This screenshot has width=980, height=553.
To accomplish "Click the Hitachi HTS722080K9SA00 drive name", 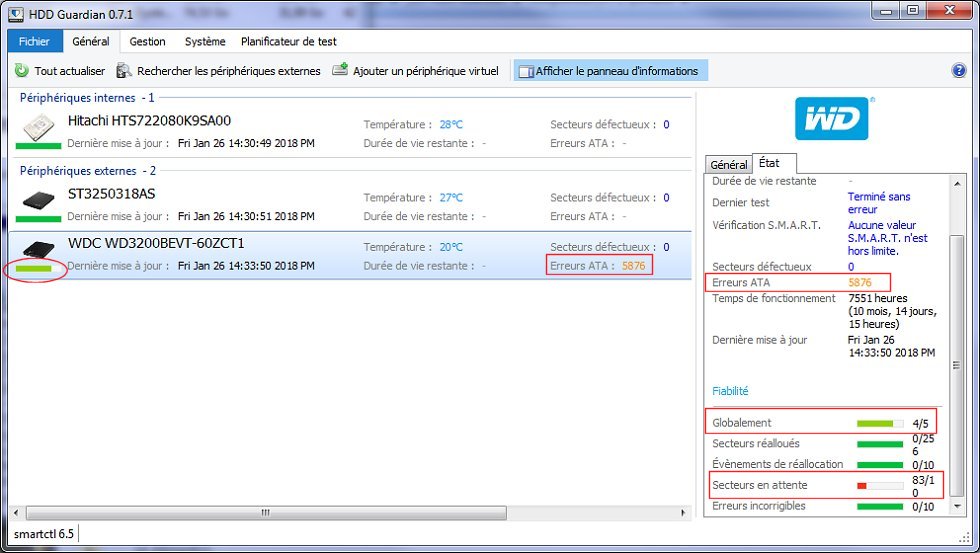I will (149, 121).
